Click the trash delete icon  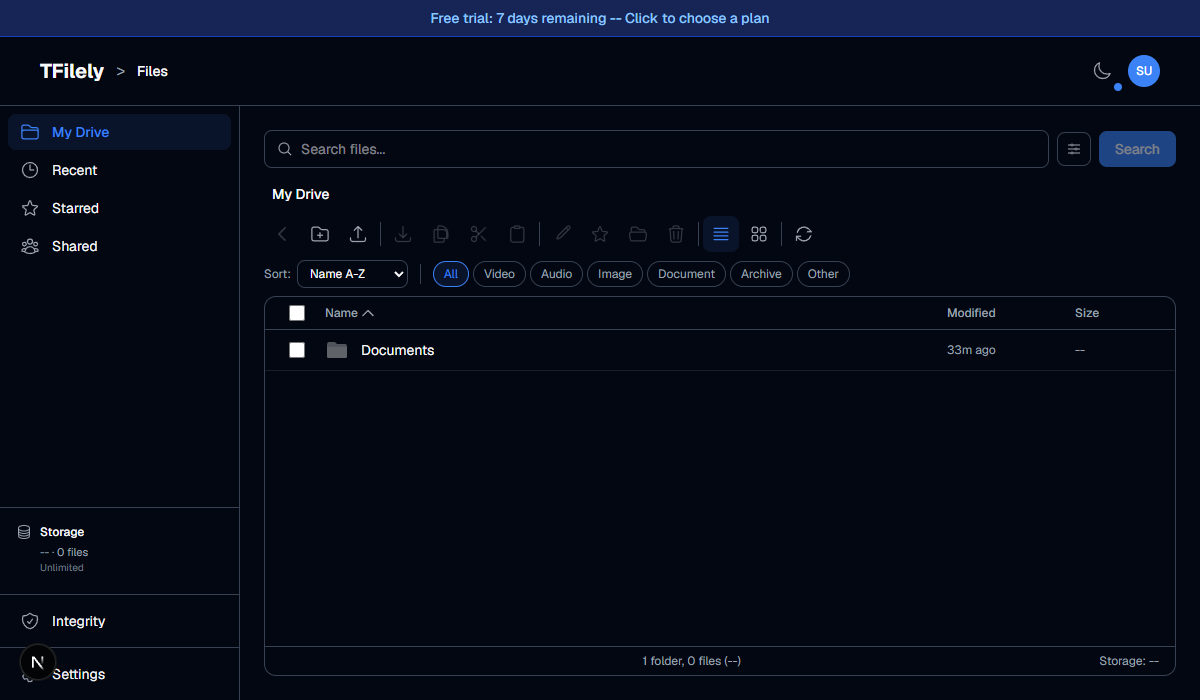(676, 234)
